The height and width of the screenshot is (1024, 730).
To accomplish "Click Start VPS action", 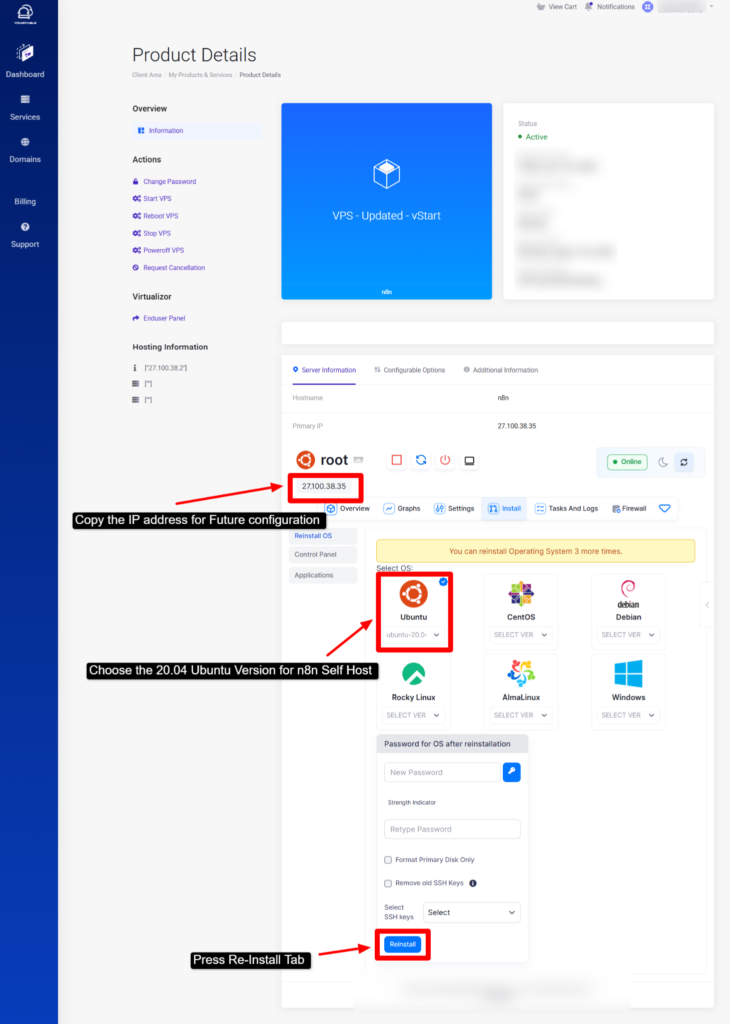I will tap(152, 199).
